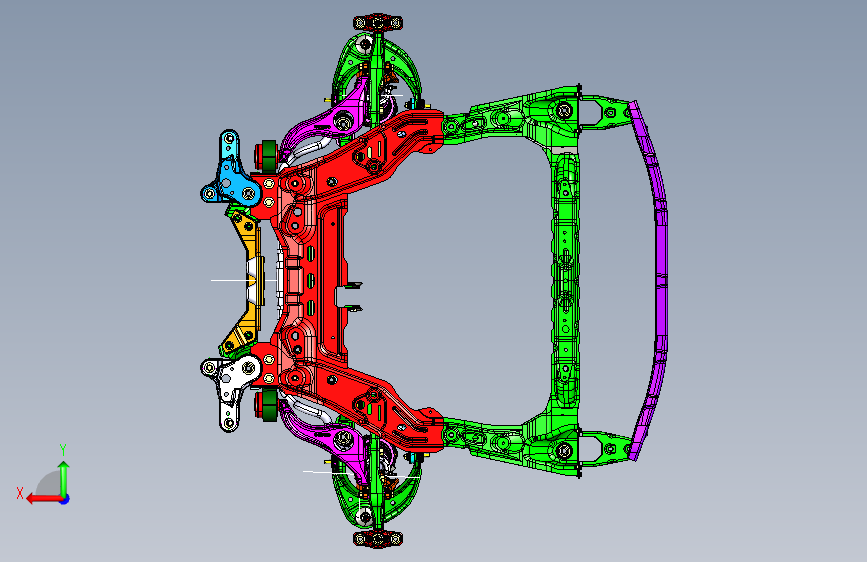
Task: Click the blue Z axis dot on the triad
Action: coord(65,499)
